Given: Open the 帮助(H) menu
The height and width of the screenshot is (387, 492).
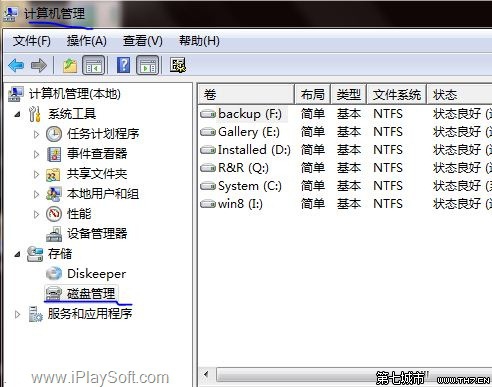Looking at the screenshot, I should [x=199, y=41].
